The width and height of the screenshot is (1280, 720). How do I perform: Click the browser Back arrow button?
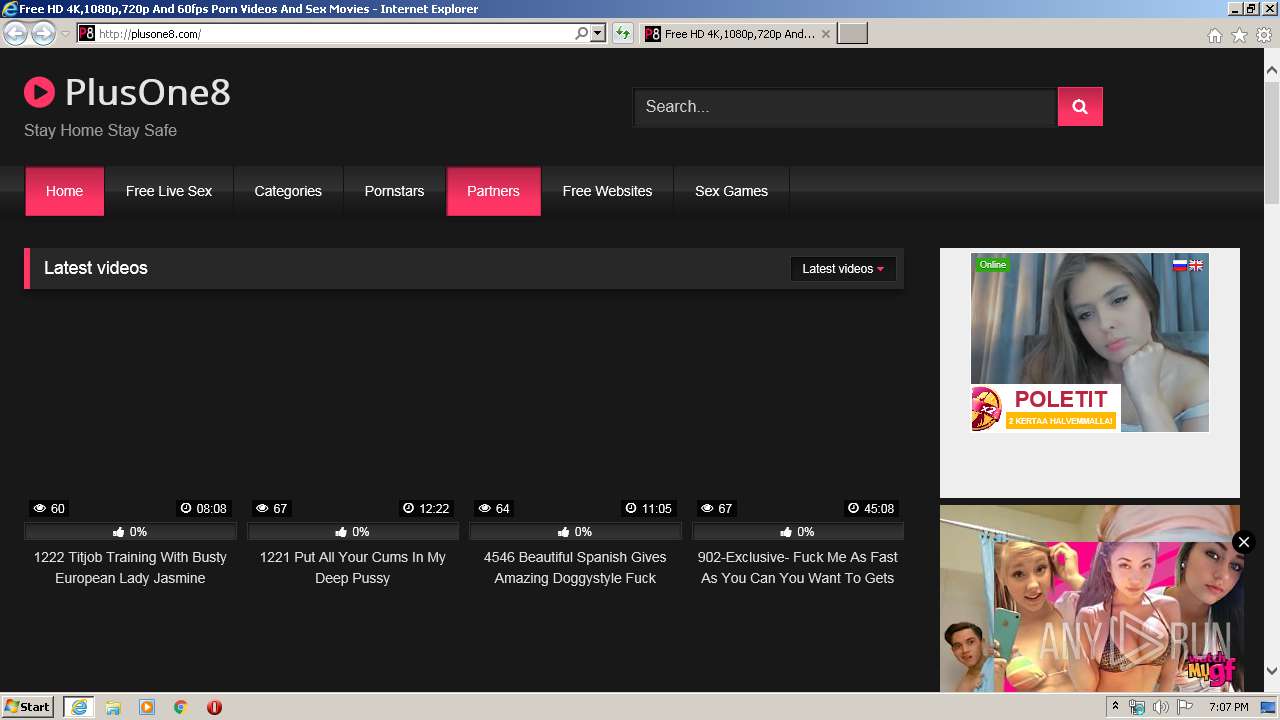(x=15, y=34)
